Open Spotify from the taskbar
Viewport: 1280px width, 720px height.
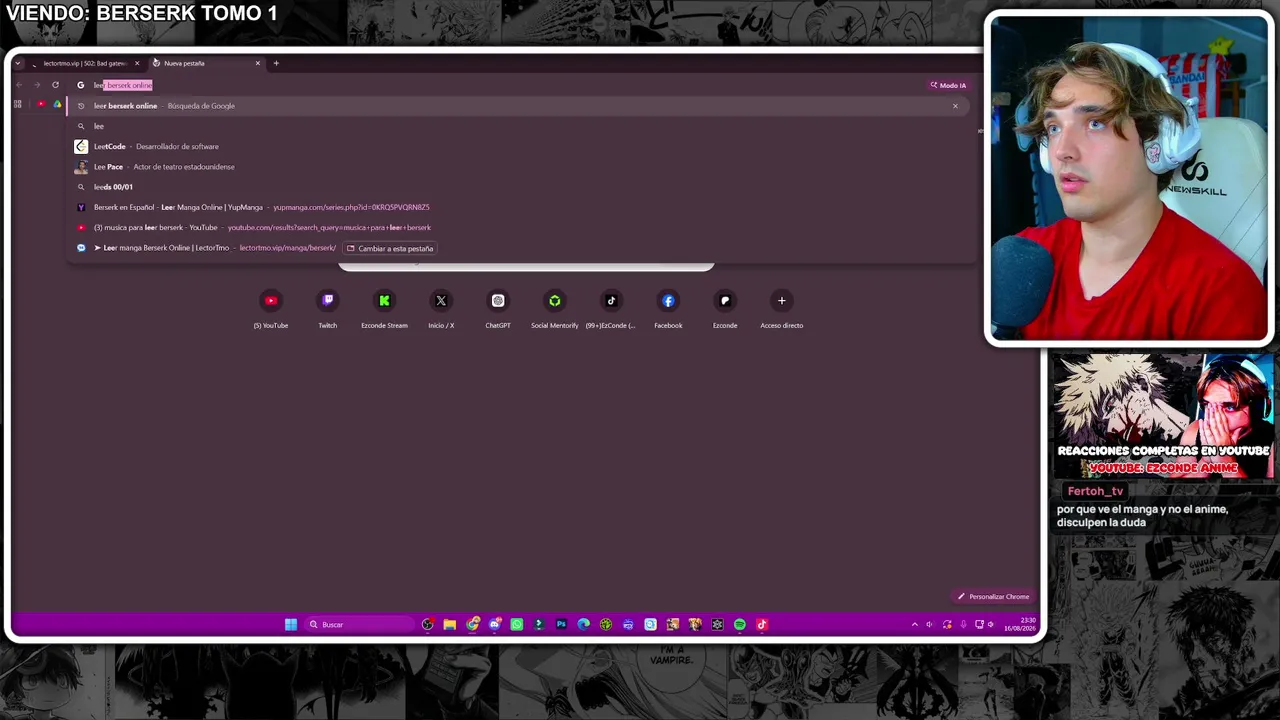pyautogui.click(x=740, y=625)
